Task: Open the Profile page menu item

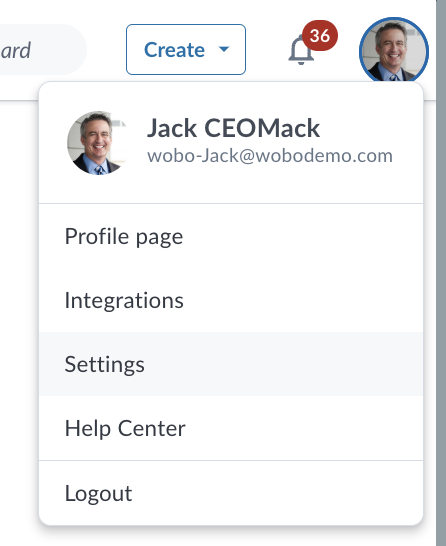Action: coord(231,236)
